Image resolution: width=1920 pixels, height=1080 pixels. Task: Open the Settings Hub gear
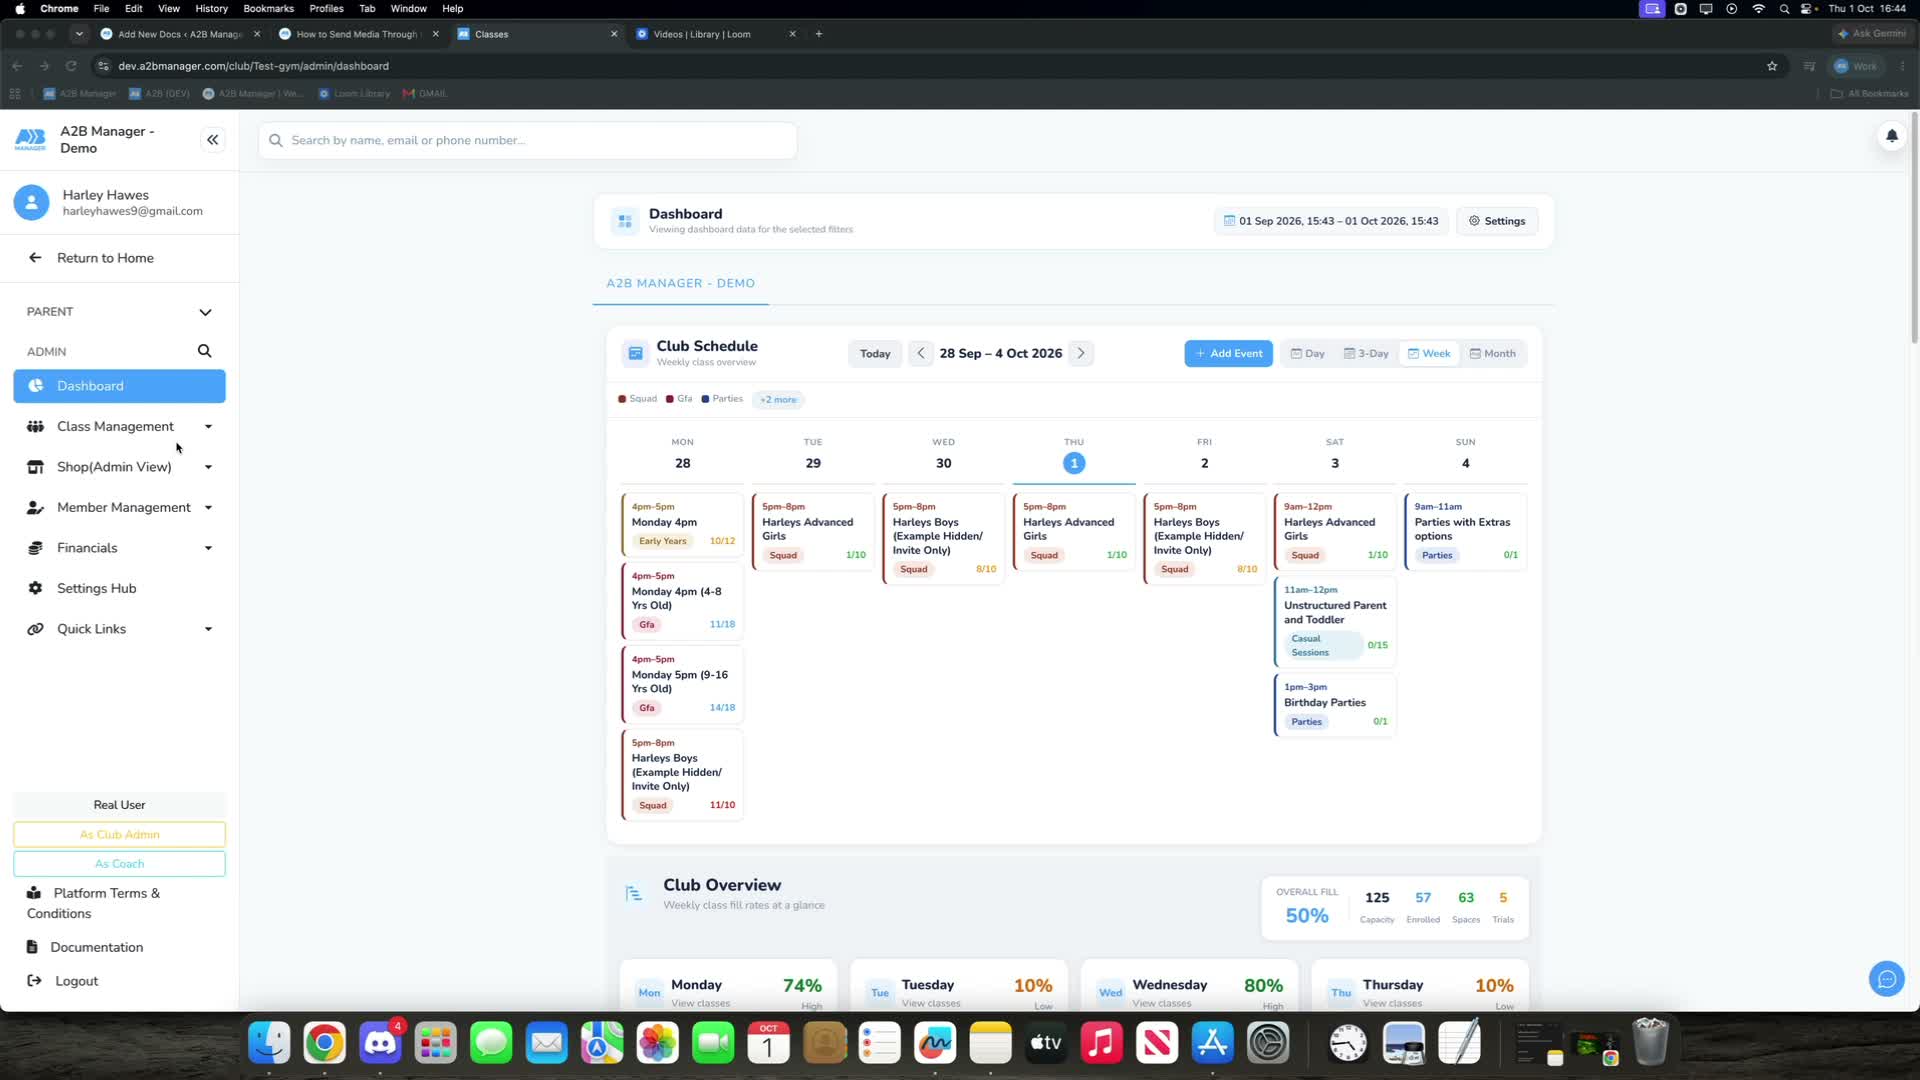pyautogui.click(x=35, y=588)
